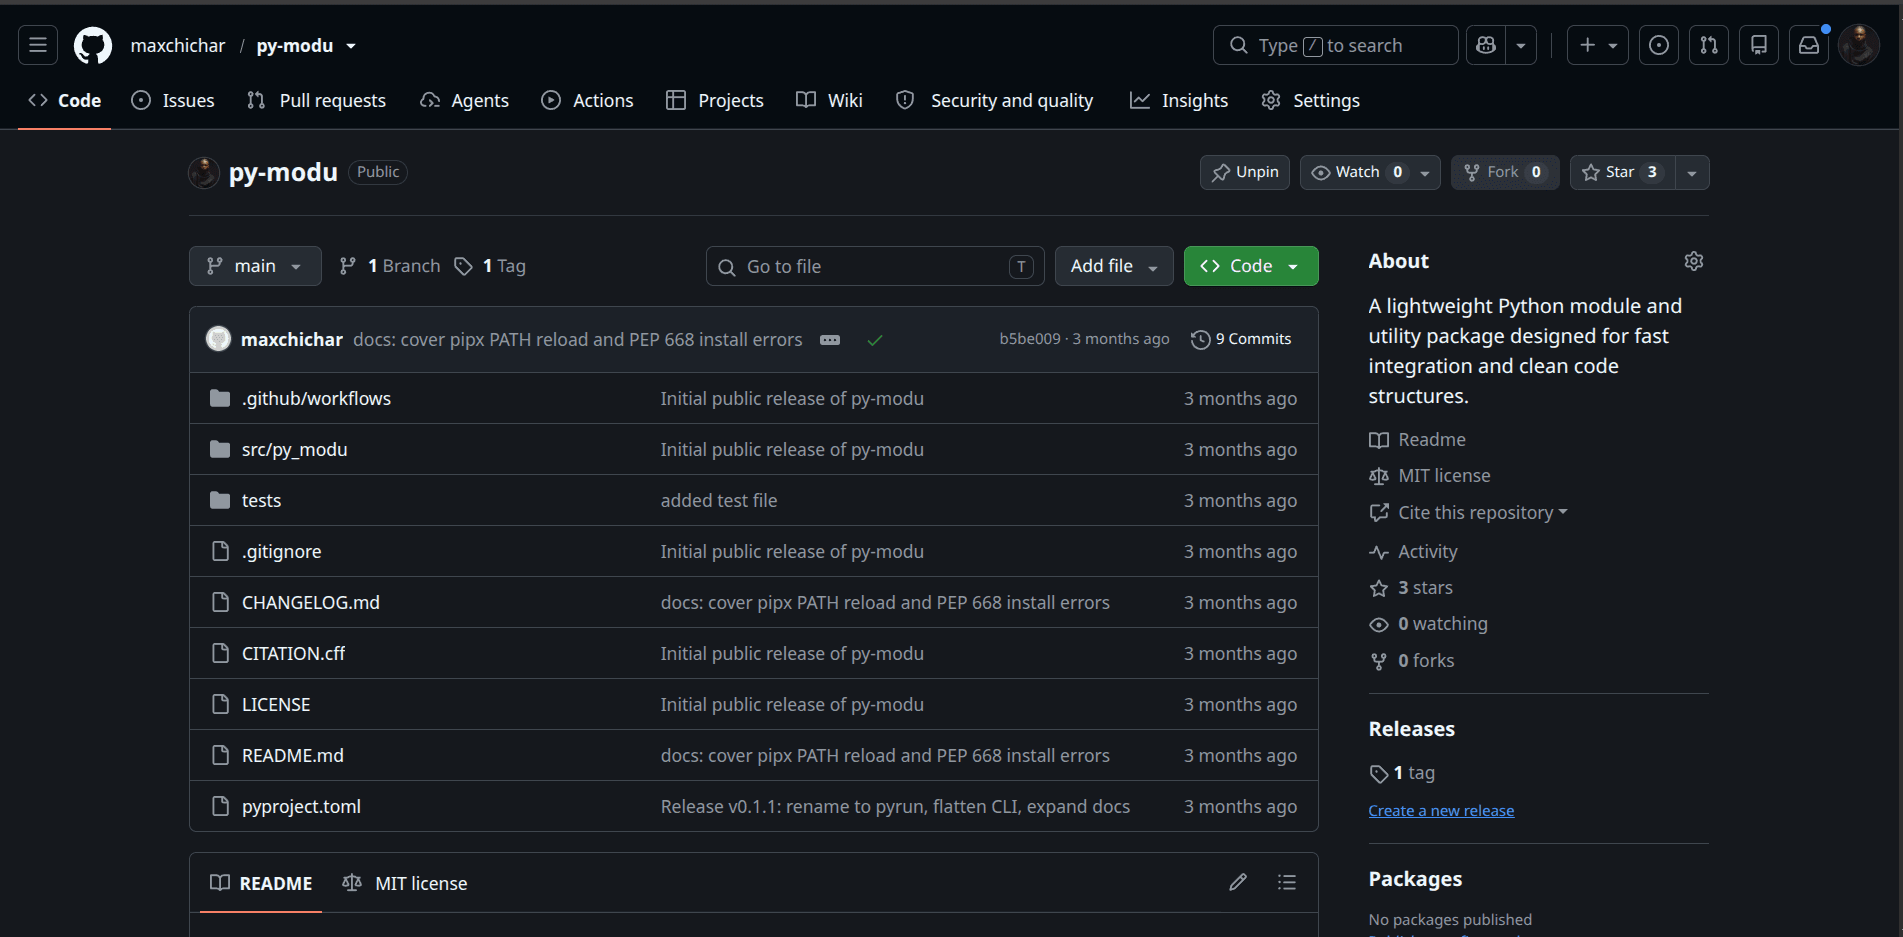This screenshot has height=937, width=1903.
Task: Edit About settings gear icon
Action: coord(1693,261)
